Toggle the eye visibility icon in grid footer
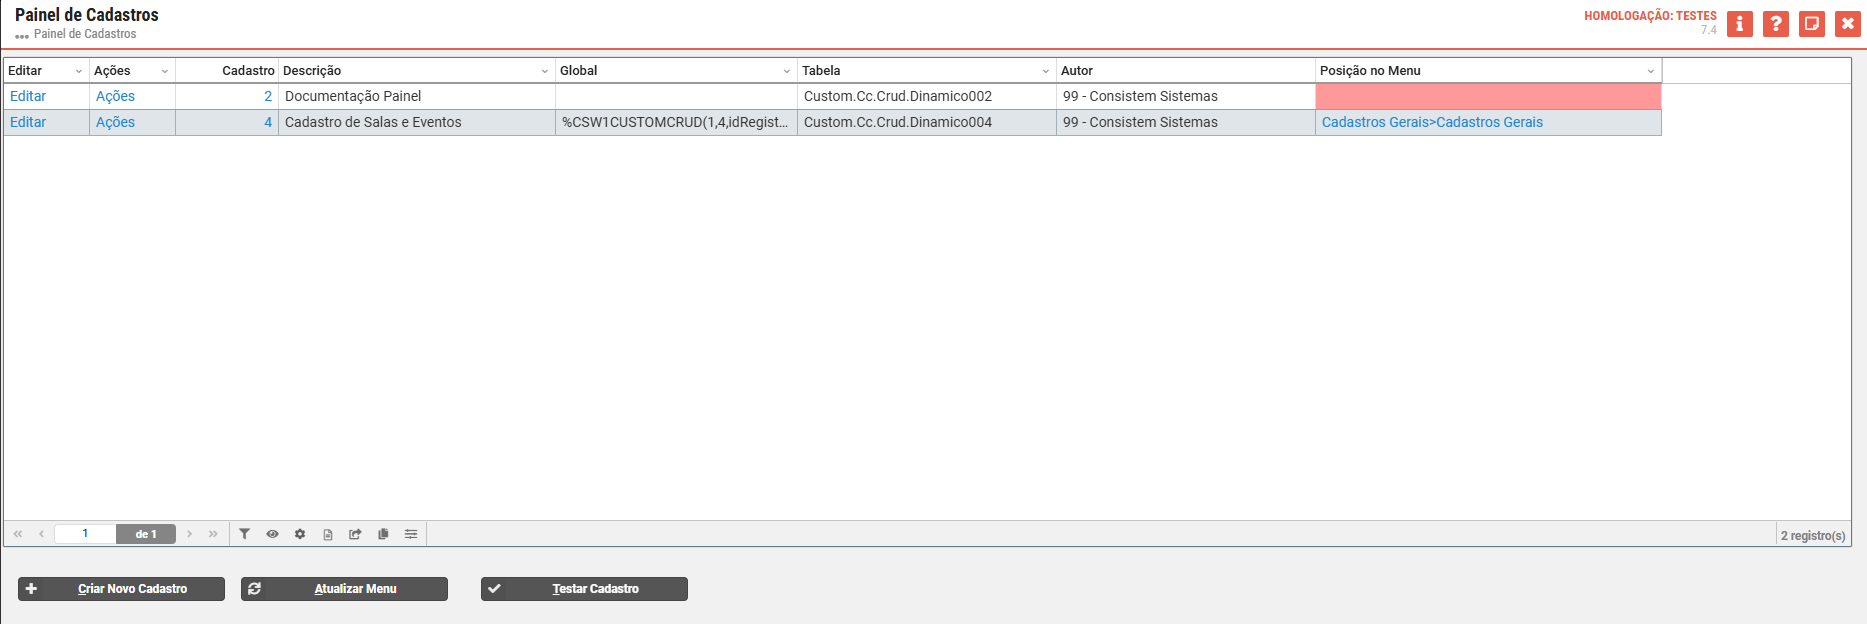1867x624 pixels. [x=272, y=534]
